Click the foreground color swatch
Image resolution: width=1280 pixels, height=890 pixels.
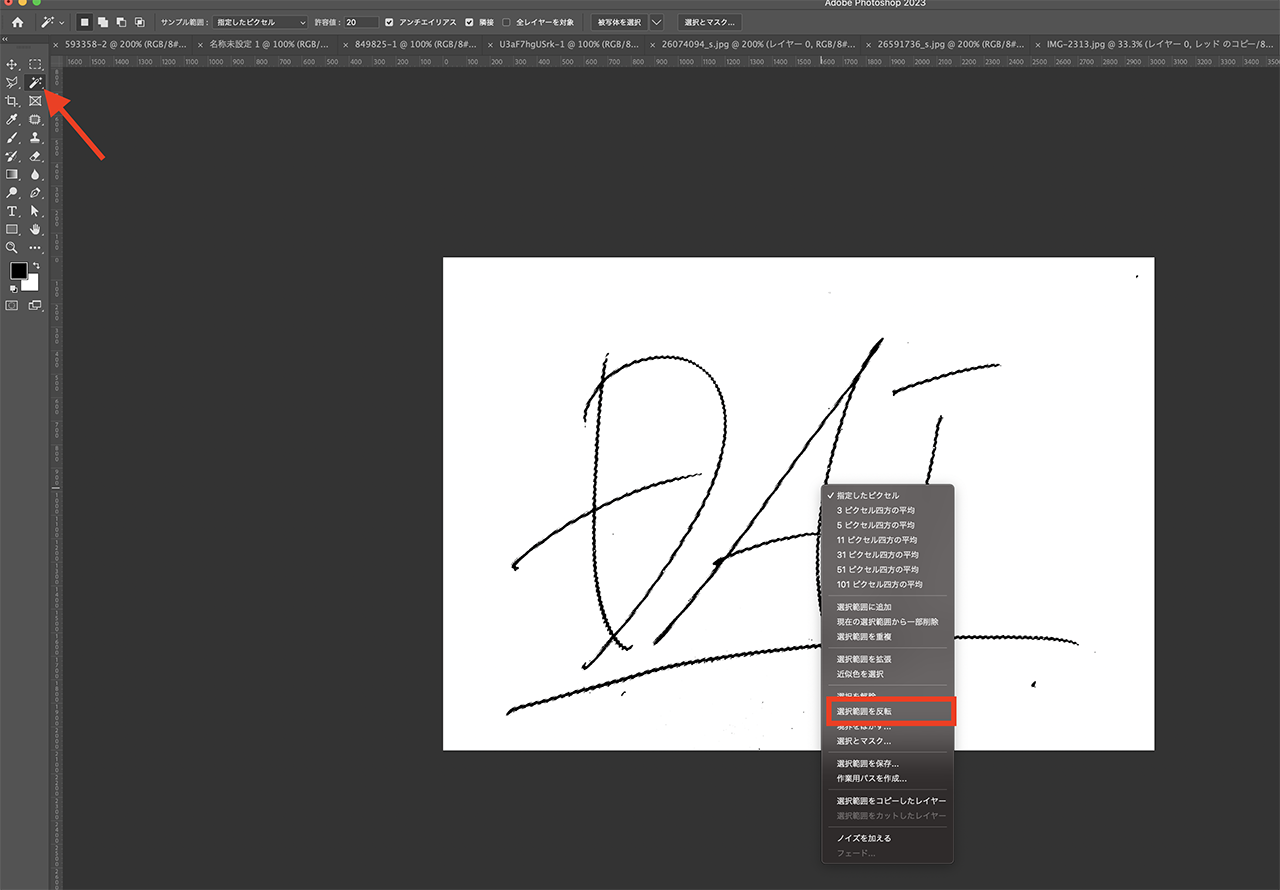click(x=19, y=271)
